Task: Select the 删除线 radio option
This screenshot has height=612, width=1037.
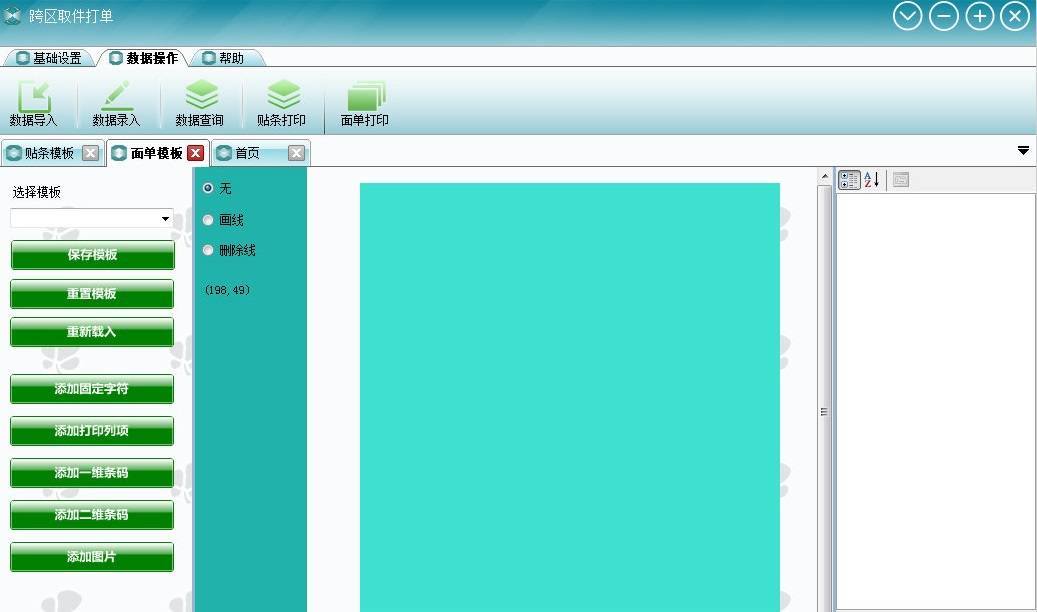Action: pos(208,250)
